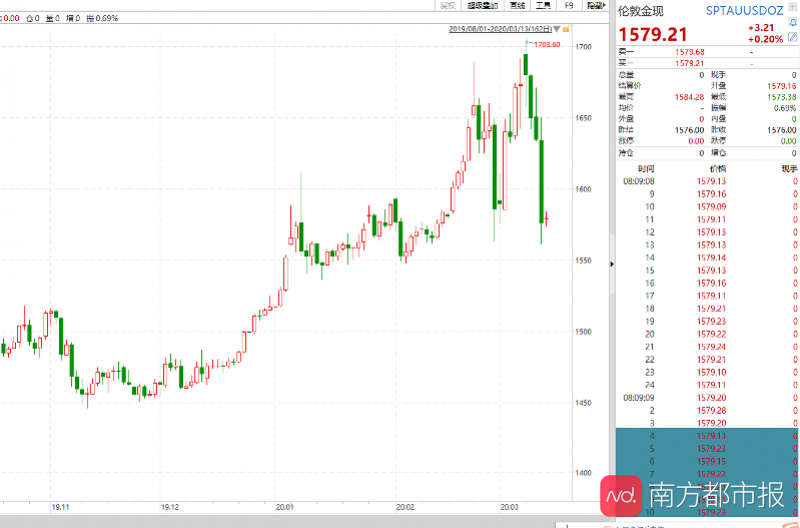Click the greyed 复权 toolbar button
Screen dimensions: 800x528
pos(447,6)
